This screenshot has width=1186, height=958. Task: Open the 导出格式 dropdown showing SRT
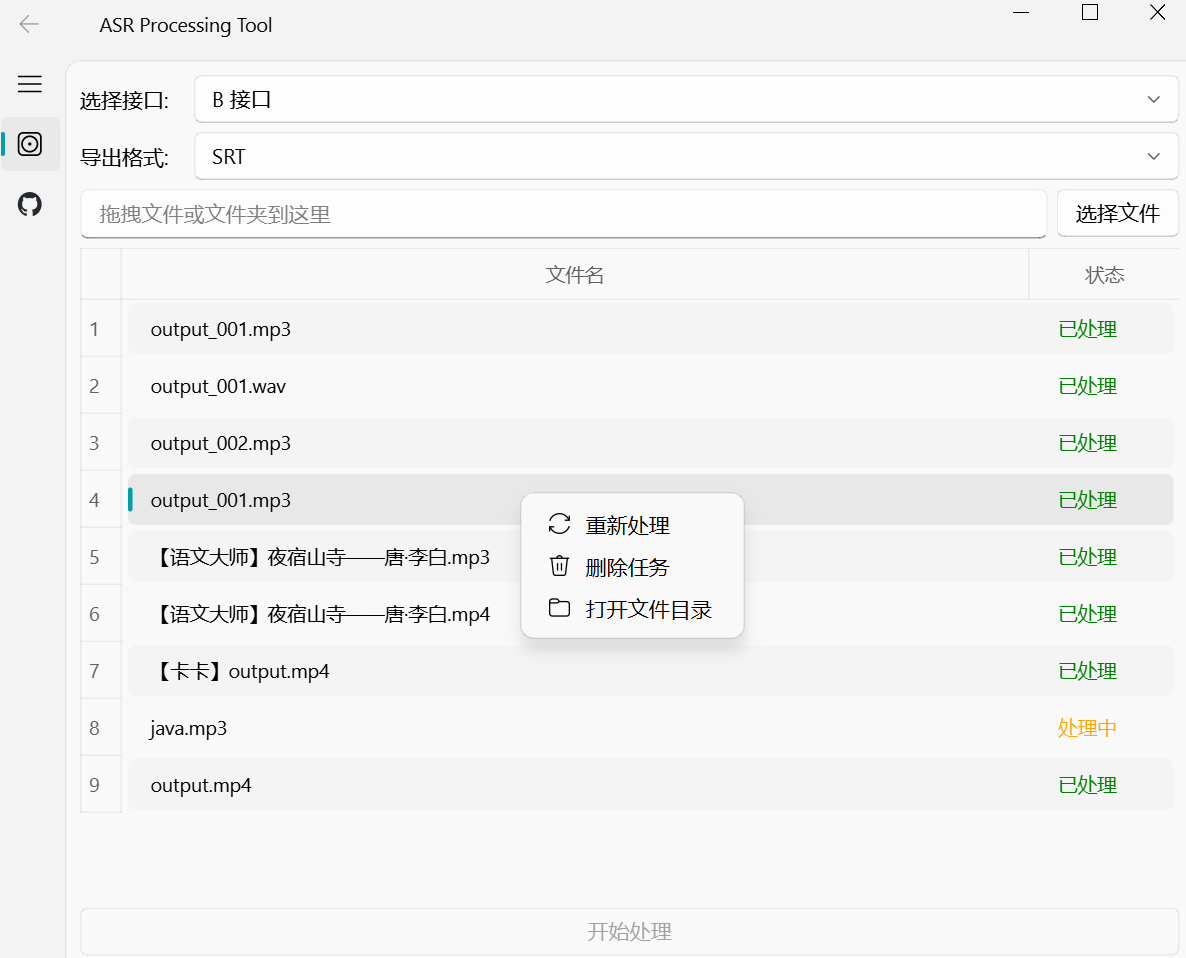tap(686, 157)
